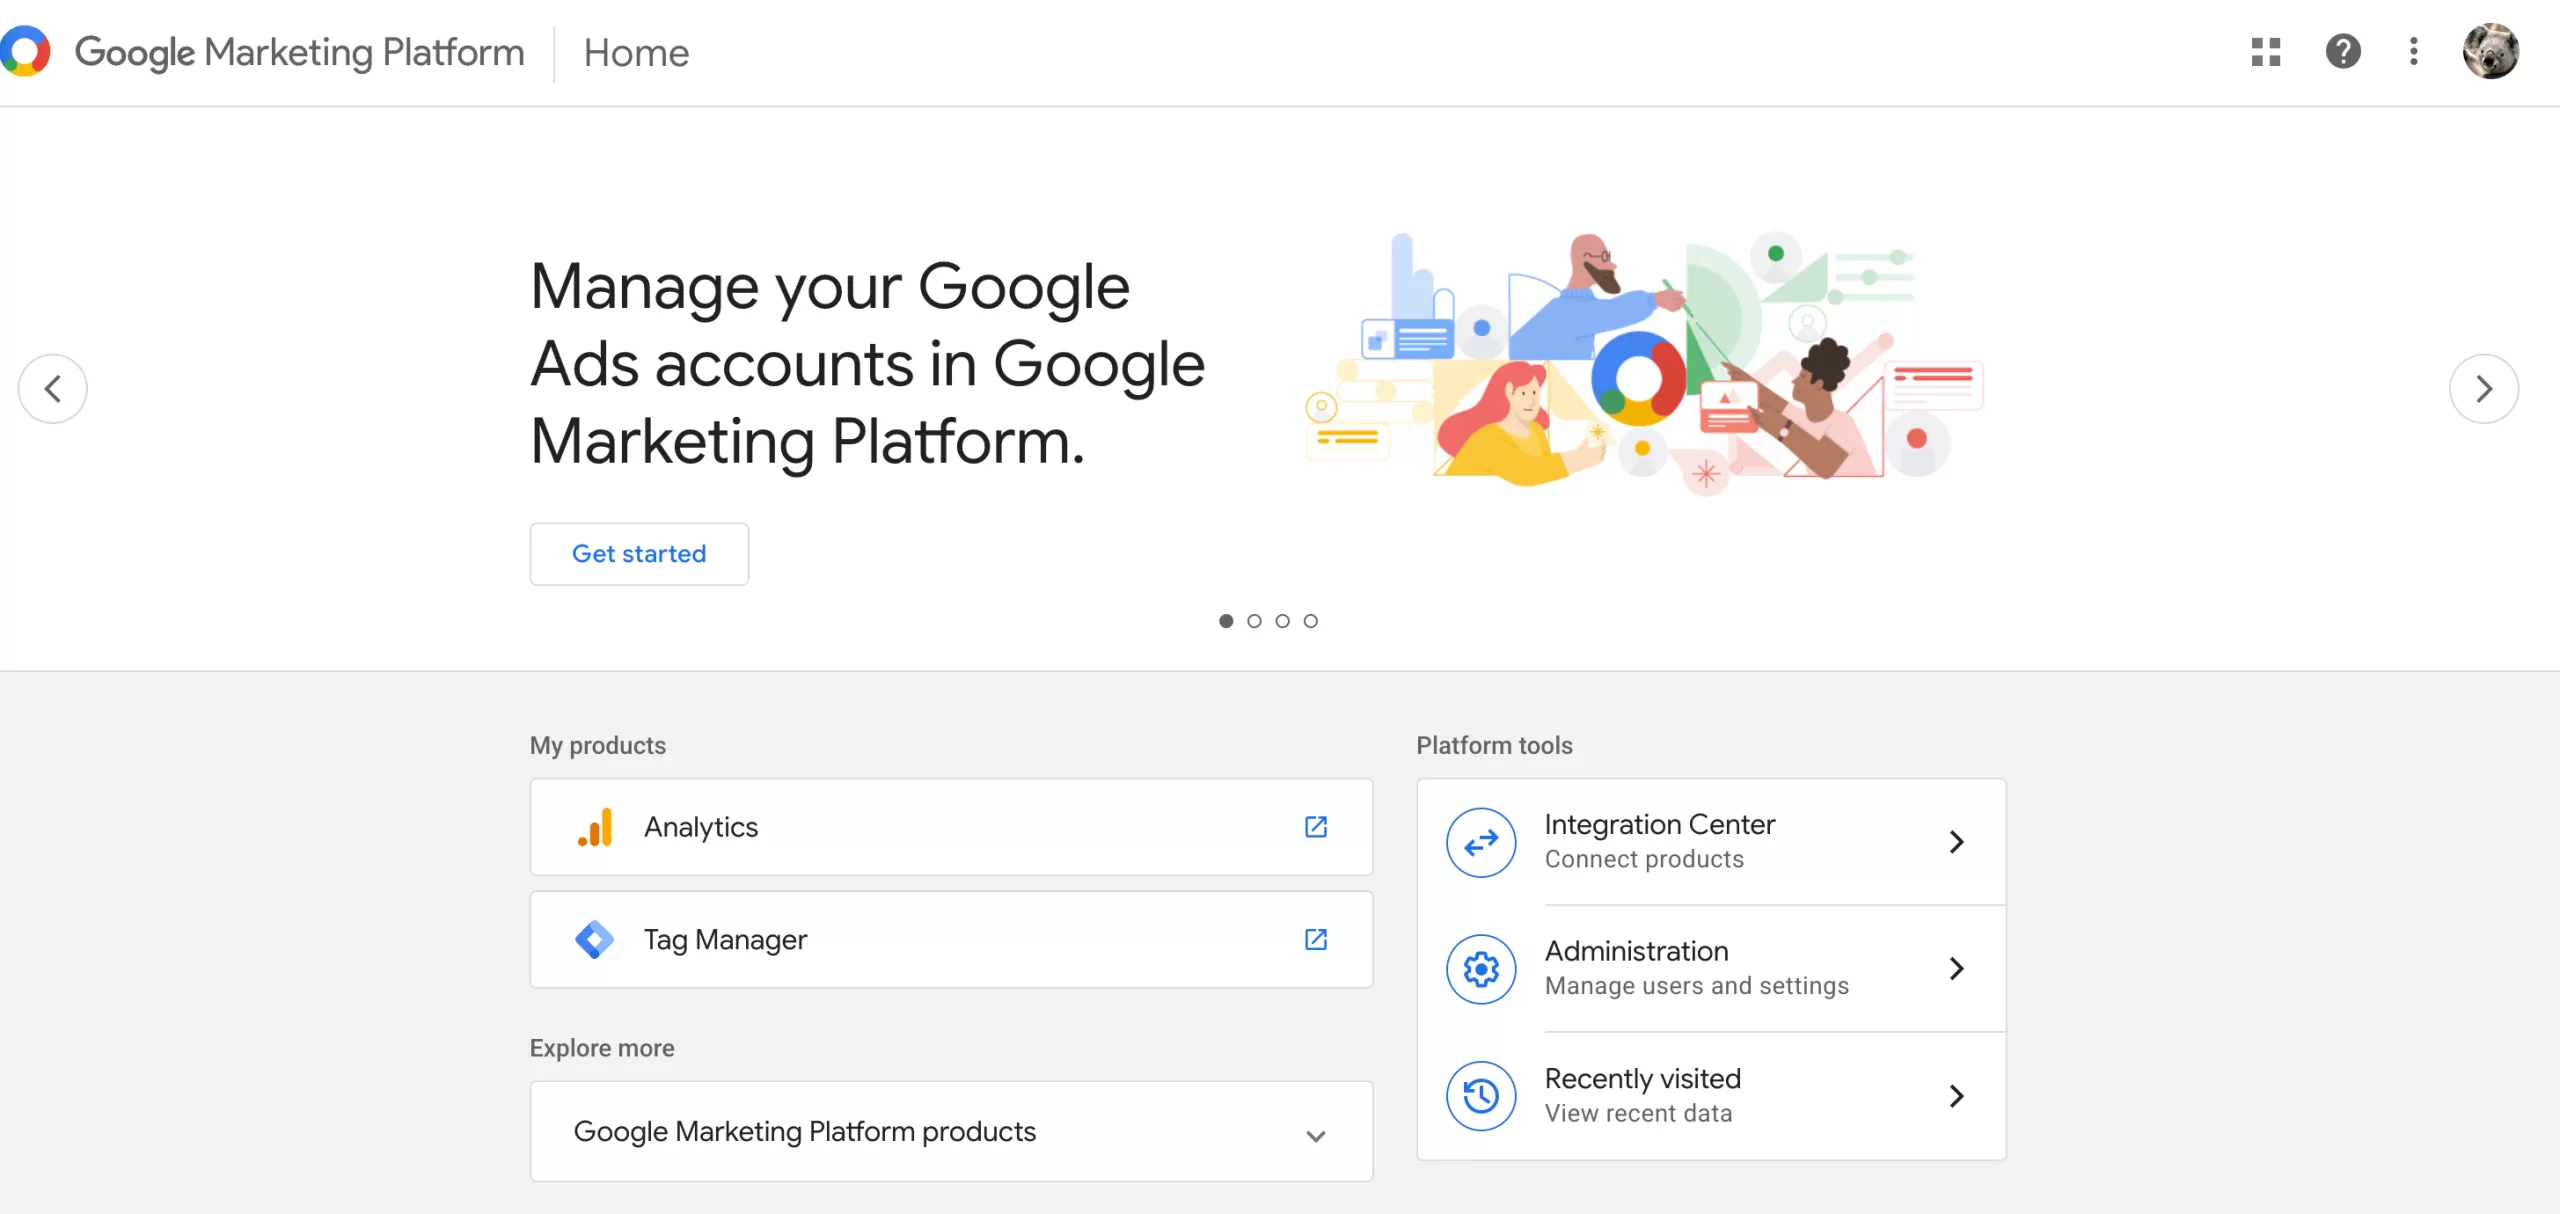Image resolution: width=2560 pixels, height=1214 pixels.
Task: Open the apps grid icon
Action: [x=2266, y=52]
